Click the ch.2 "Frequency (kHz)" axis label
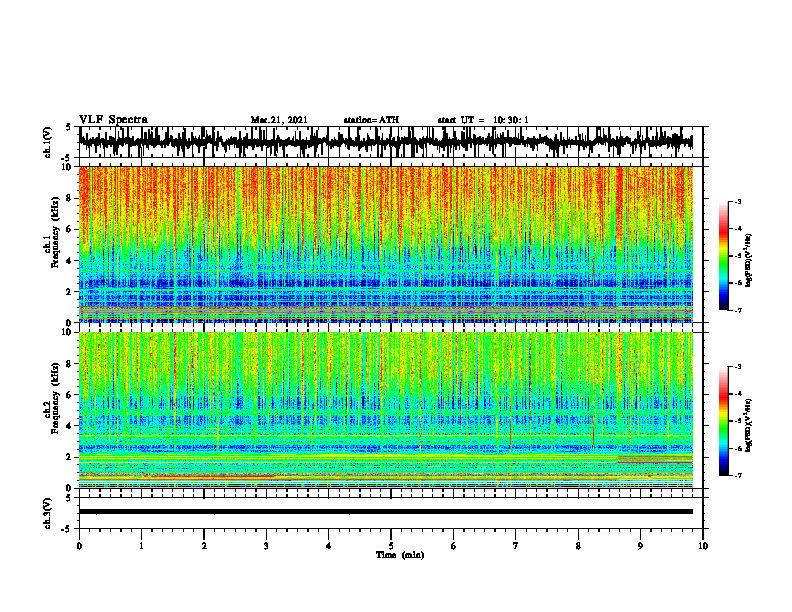Screen dimensions: 792x612 coord(55,398)
